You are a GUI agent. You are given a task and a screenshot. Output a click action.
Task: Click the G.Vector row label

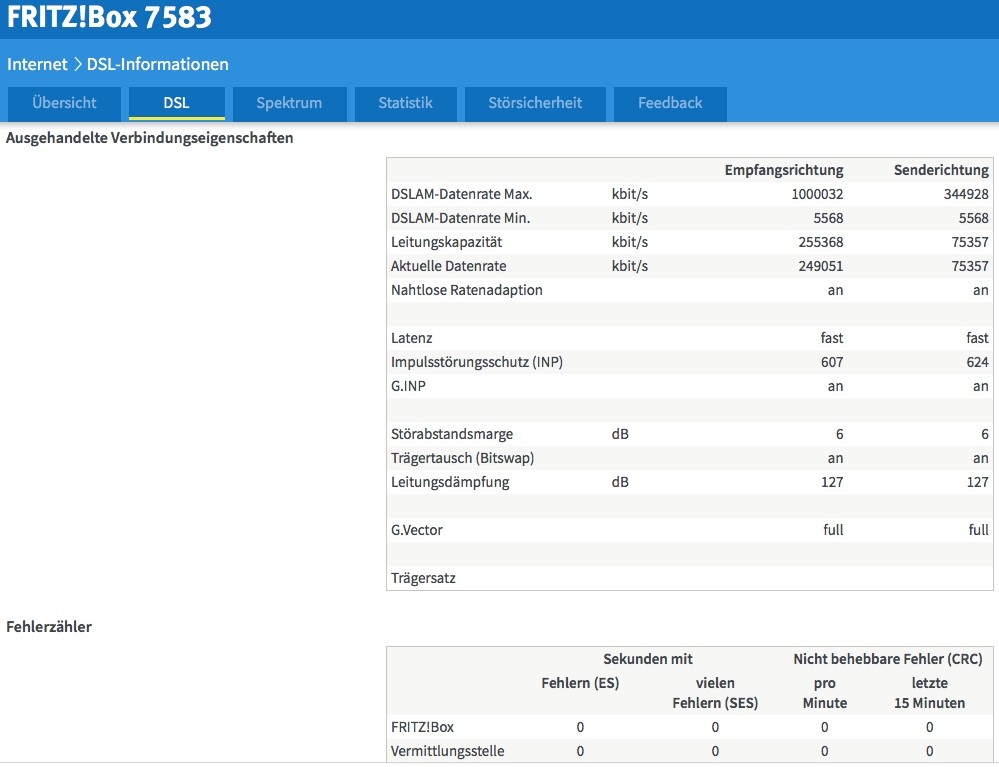pyautogui.click(x=417, y=530)
